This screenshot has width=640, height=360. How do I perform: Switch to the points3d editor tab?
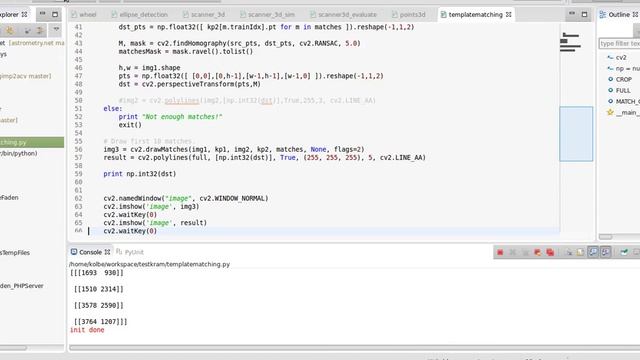point(409,15)
